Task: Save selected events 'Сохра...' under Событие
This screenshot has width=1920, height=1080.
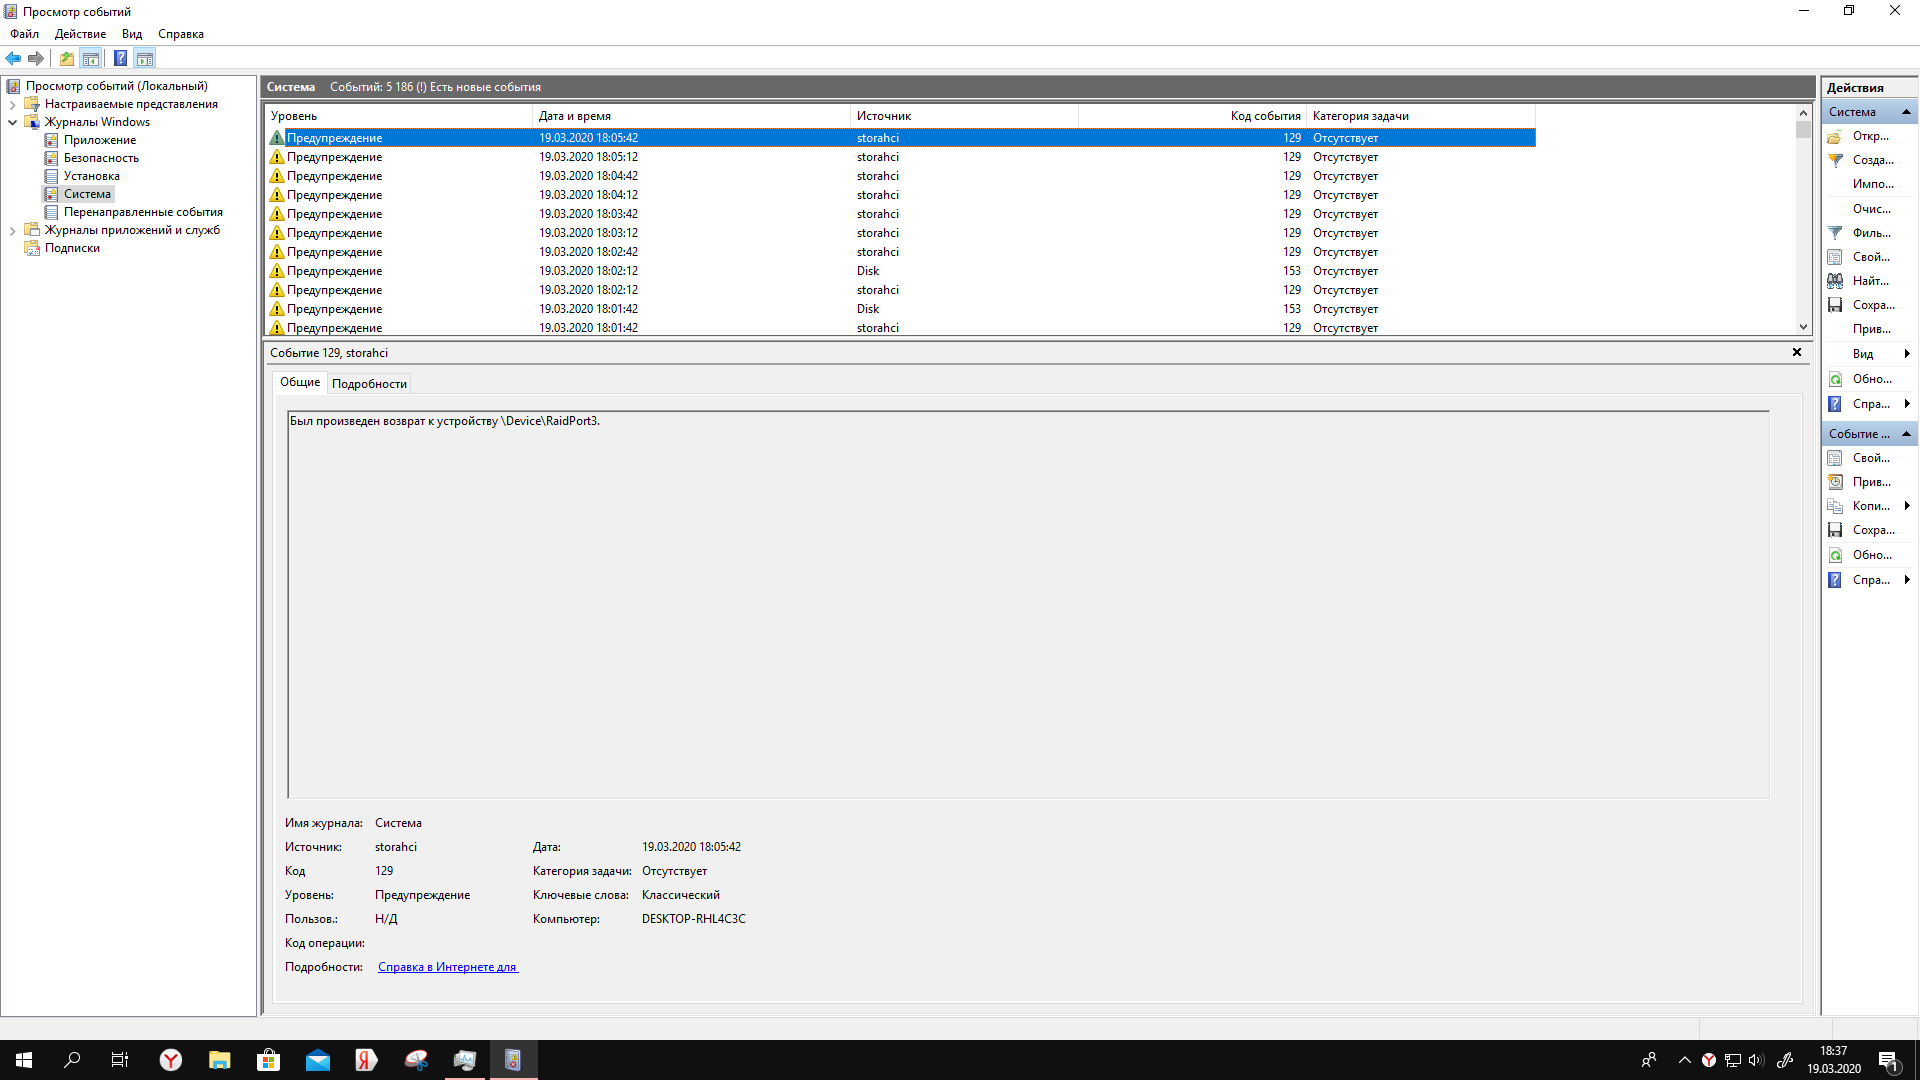Action: tap(1873, 530)
